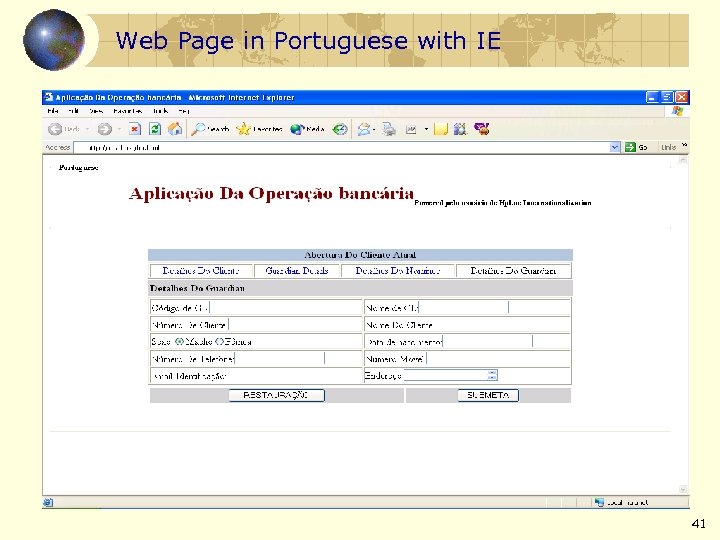Click the Portuguese language link

coord(79,168)
